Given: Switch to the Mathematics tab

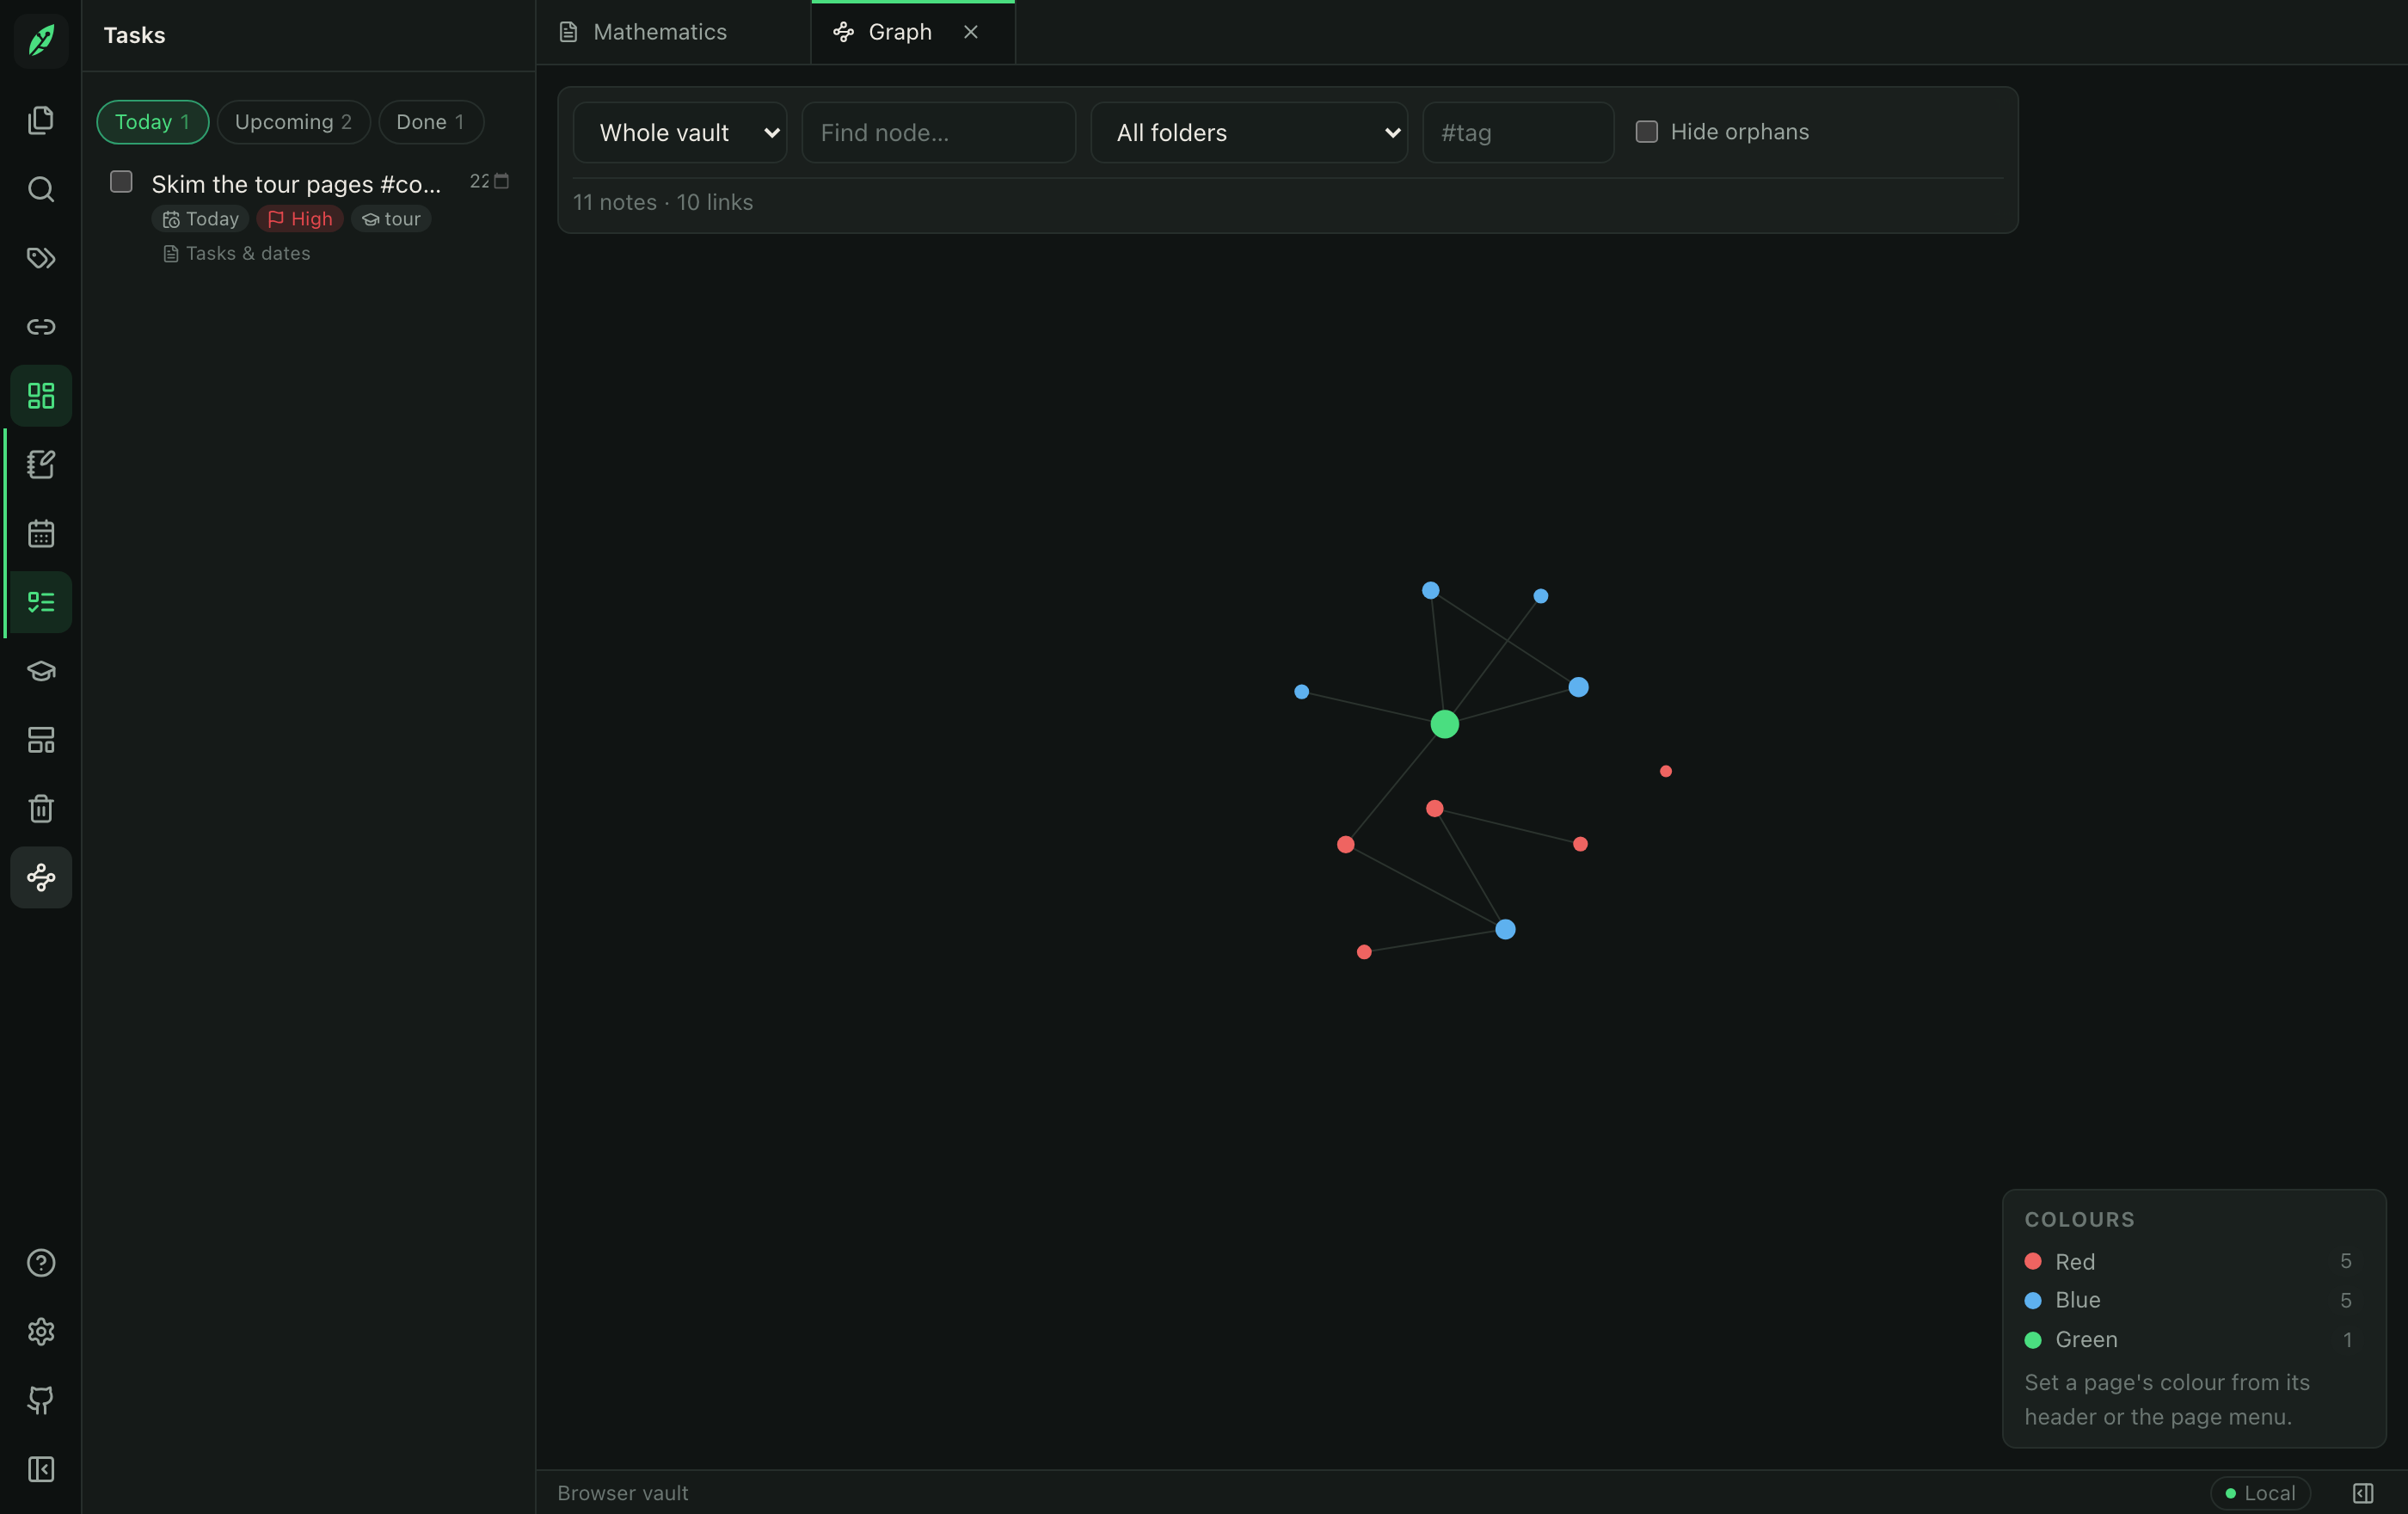Looking at the screenshot, I should pos(660,32).
